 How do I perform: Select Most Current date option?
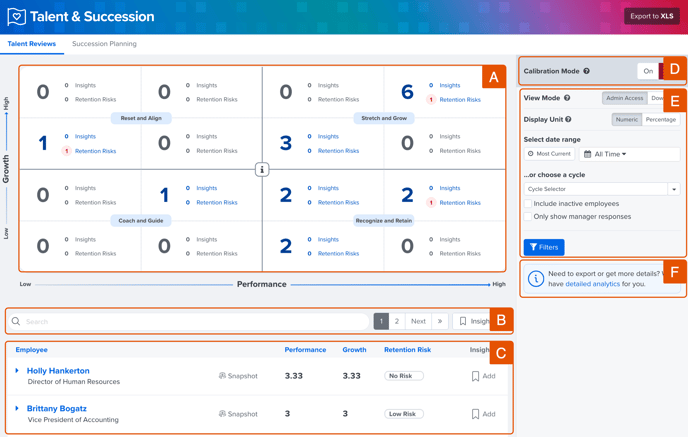coord(549,154)
